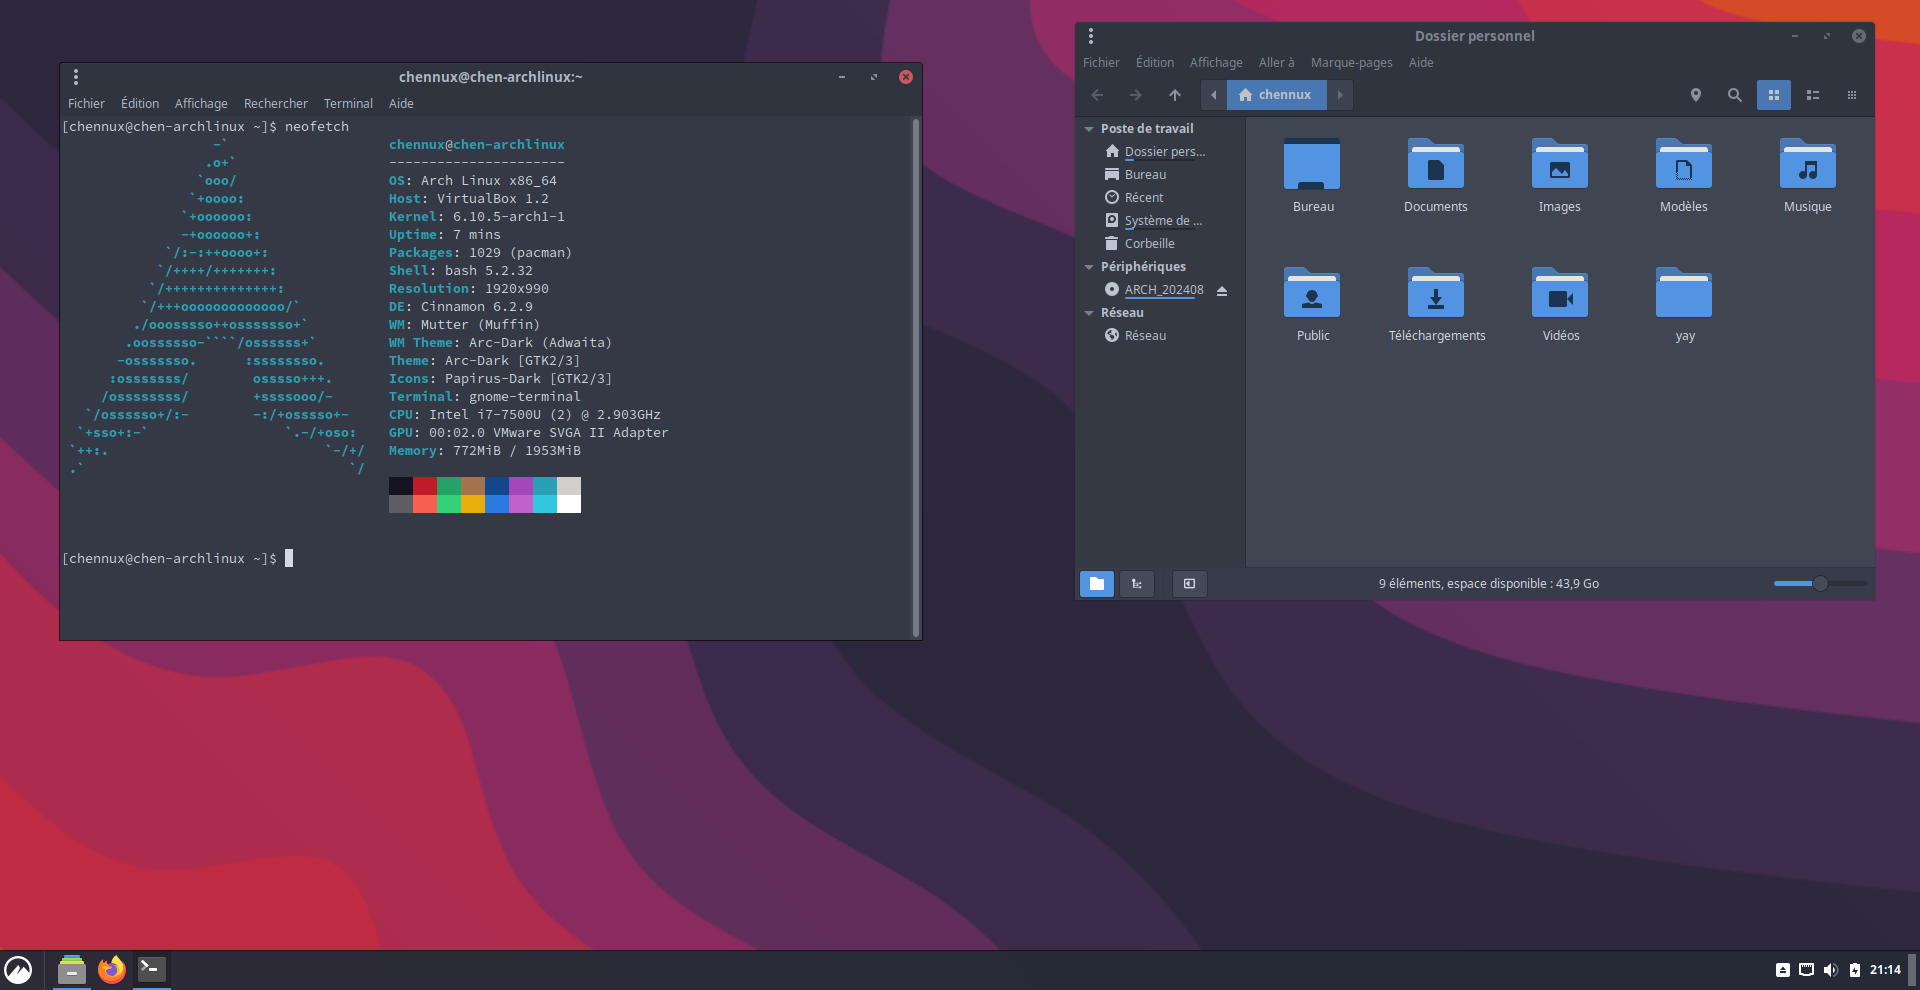Click path bar left scroll arrow
Screen dimensions: 1920x990
1214,95
